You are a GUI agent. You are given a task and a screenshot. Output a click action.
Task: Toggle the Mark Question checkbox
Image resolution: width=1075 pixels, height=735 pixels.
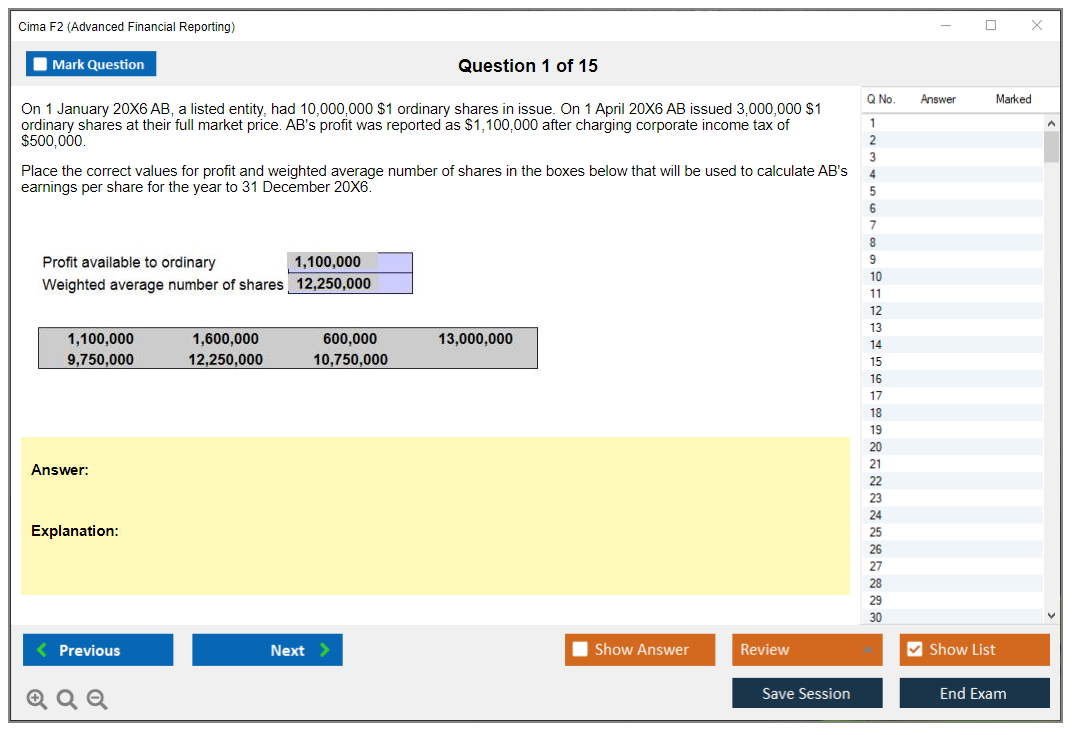click(41, 64)
